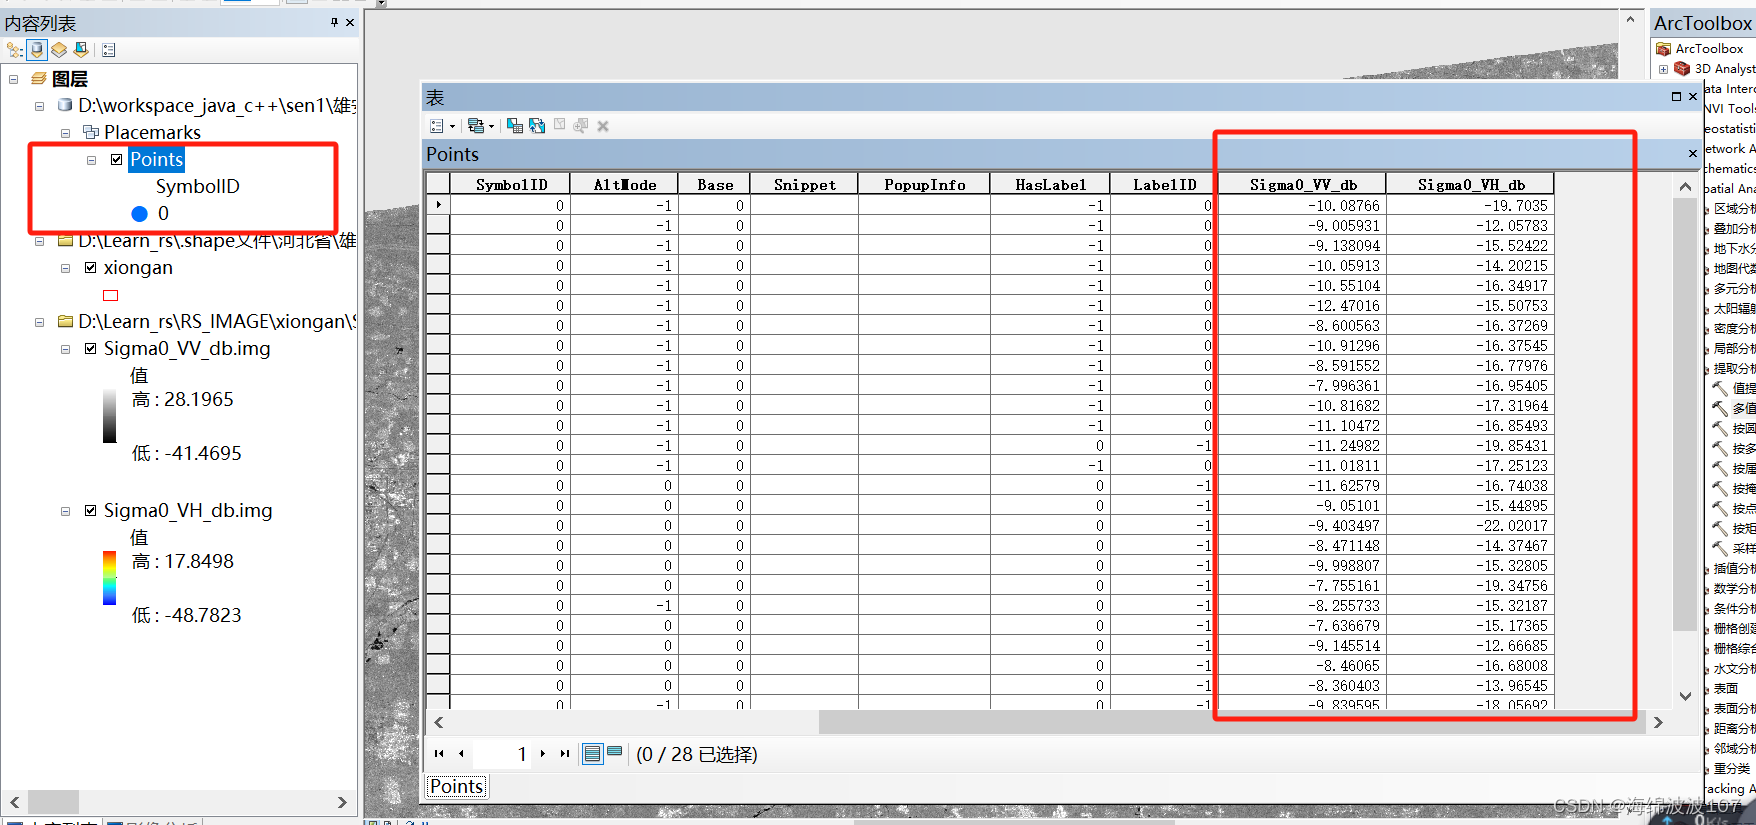Open contents list Options icon
Viewport: 1756px width, 825px height.
(x=109, y=49)
